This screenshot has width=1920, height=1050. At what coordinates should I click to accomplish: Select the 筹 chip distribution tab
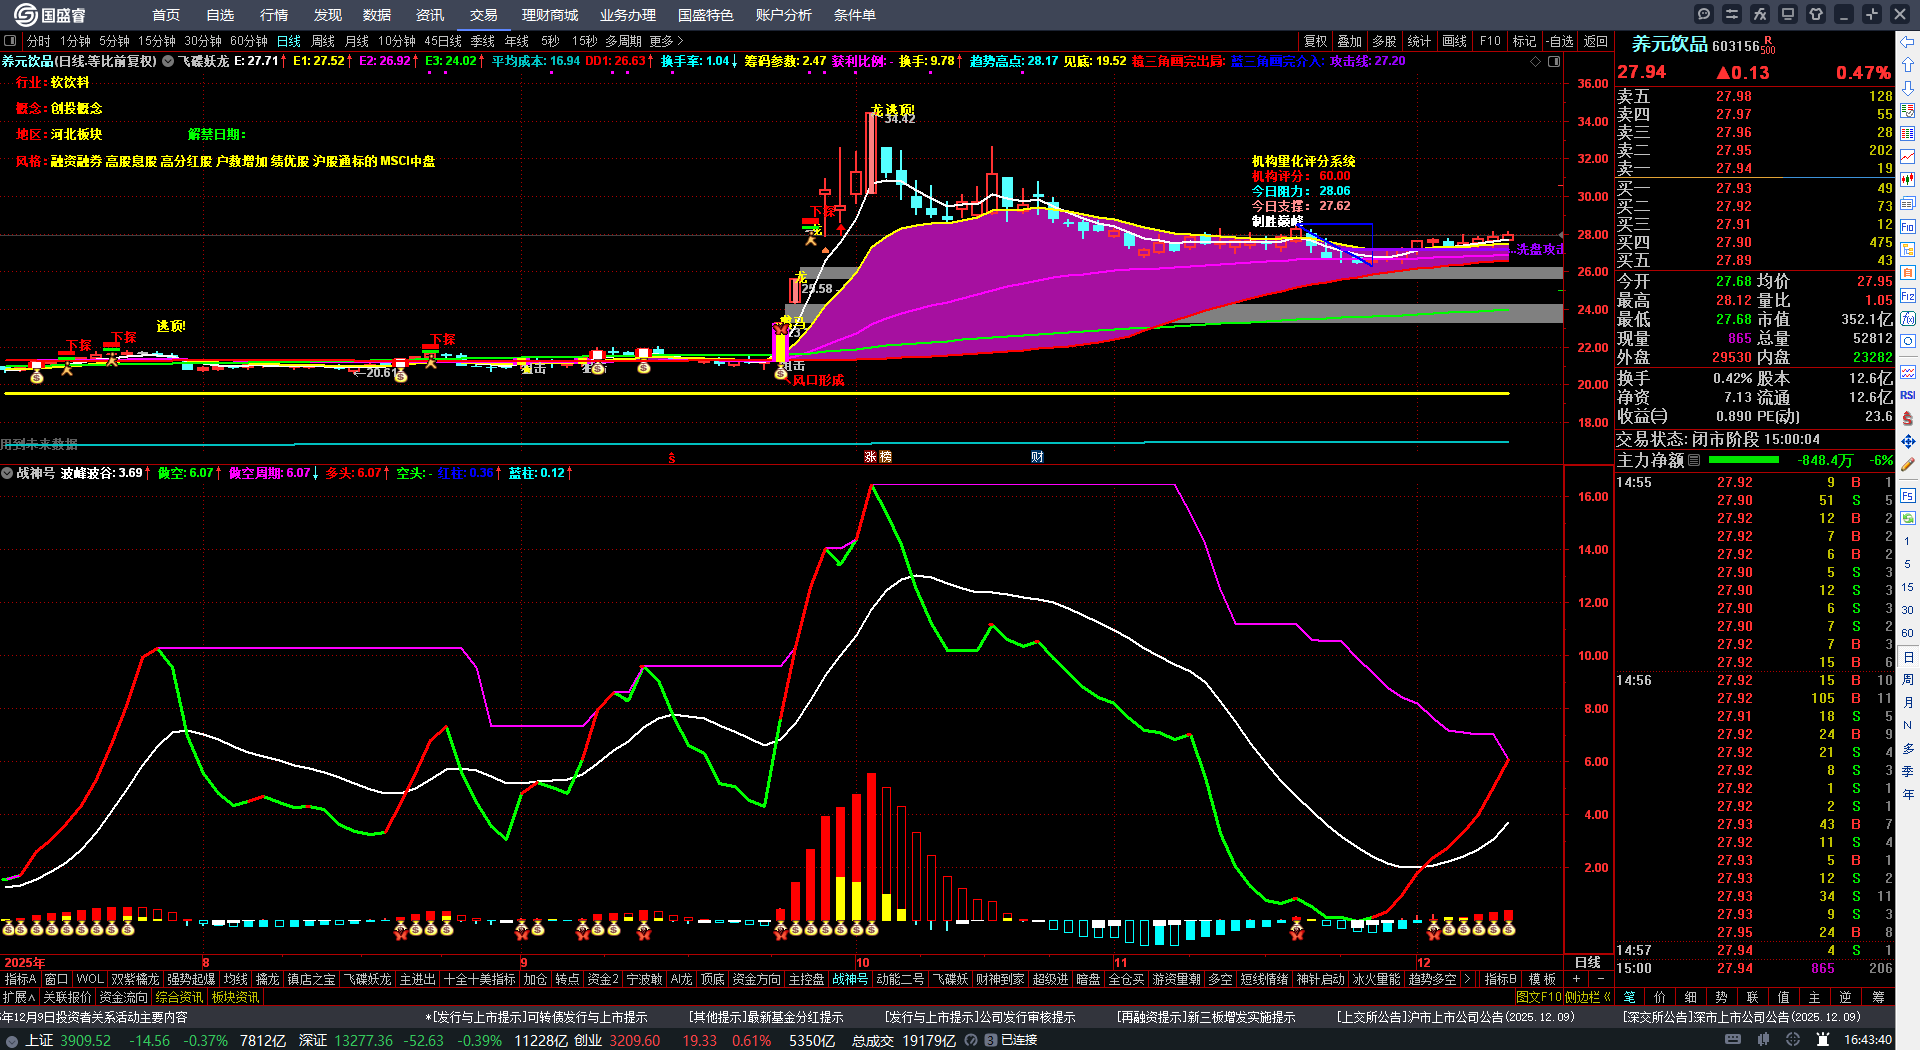click(x=1878, y=997)
